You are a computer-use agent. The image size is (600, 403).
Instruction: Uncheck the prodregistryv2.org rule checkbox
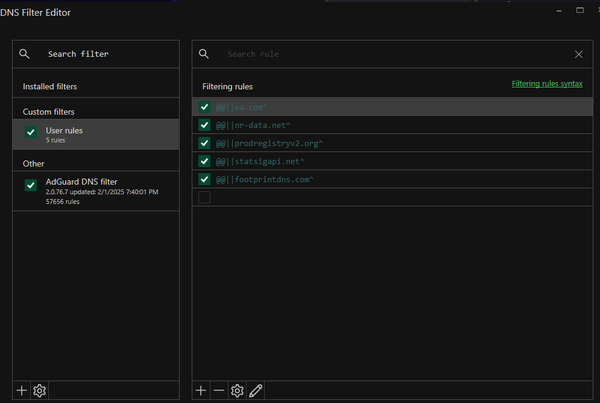coord(204,143)
